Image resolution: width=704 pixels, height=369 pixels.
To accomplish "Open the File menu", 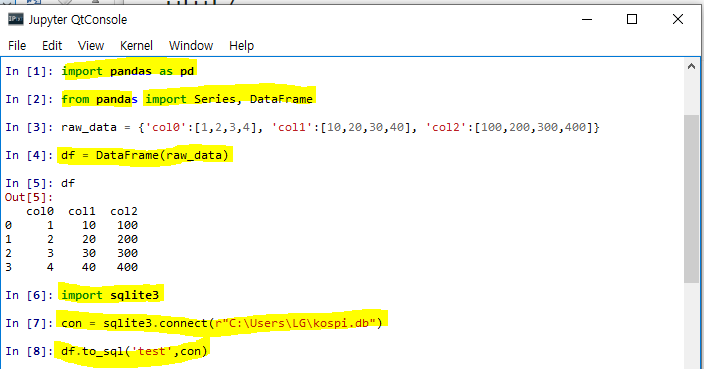I will [x=17, y=46].
